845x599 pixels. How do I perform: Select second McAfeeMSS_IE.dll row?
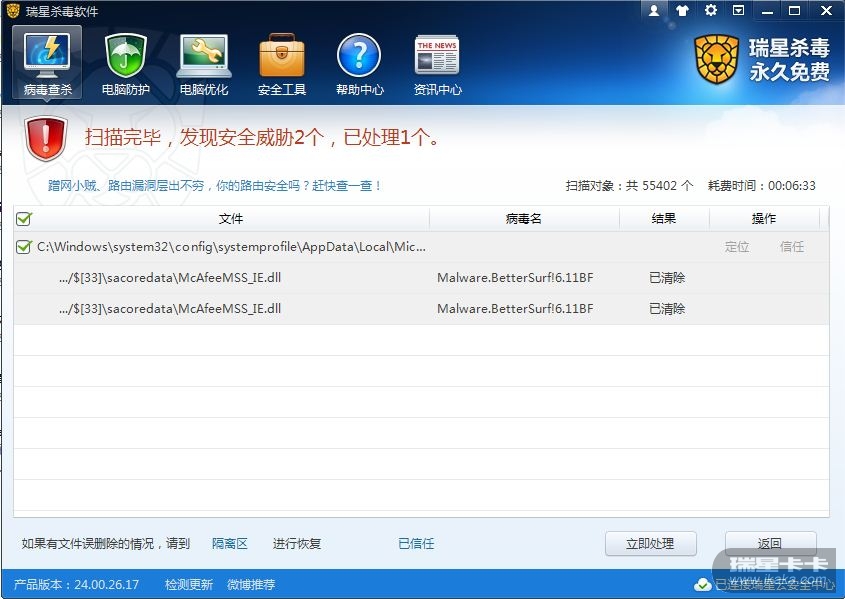tap(421, 309)
